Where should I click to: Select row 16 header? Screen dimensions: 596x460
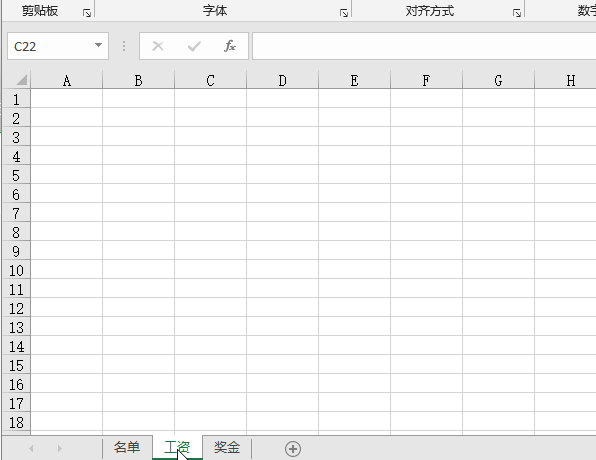(16, 384)
